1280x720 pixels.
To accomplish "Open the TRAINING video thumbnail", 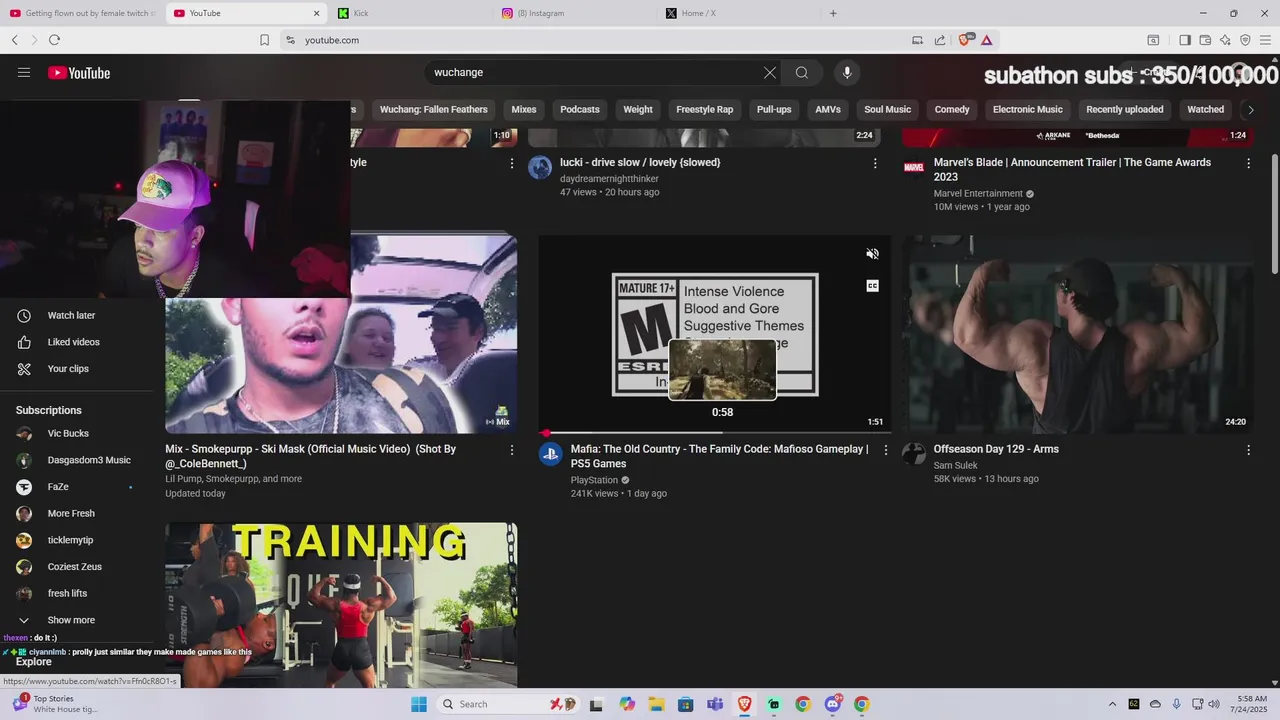I will (341, 605).
